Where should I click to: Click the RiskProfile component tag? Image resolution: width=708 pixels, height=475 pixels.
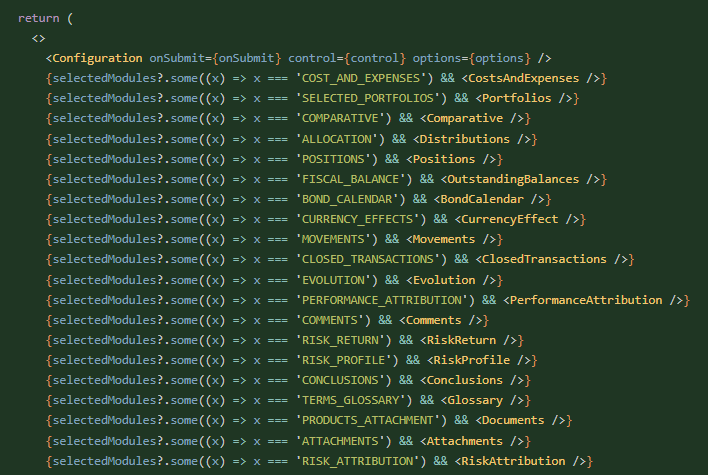click(471, 360)
